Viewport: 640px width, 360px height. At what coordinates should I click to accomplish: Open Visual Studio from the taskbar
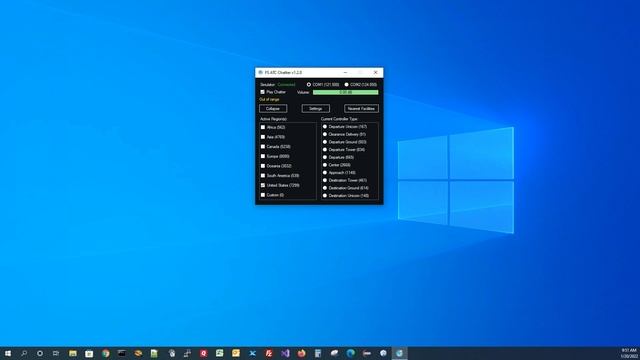(x=285, y=353)
